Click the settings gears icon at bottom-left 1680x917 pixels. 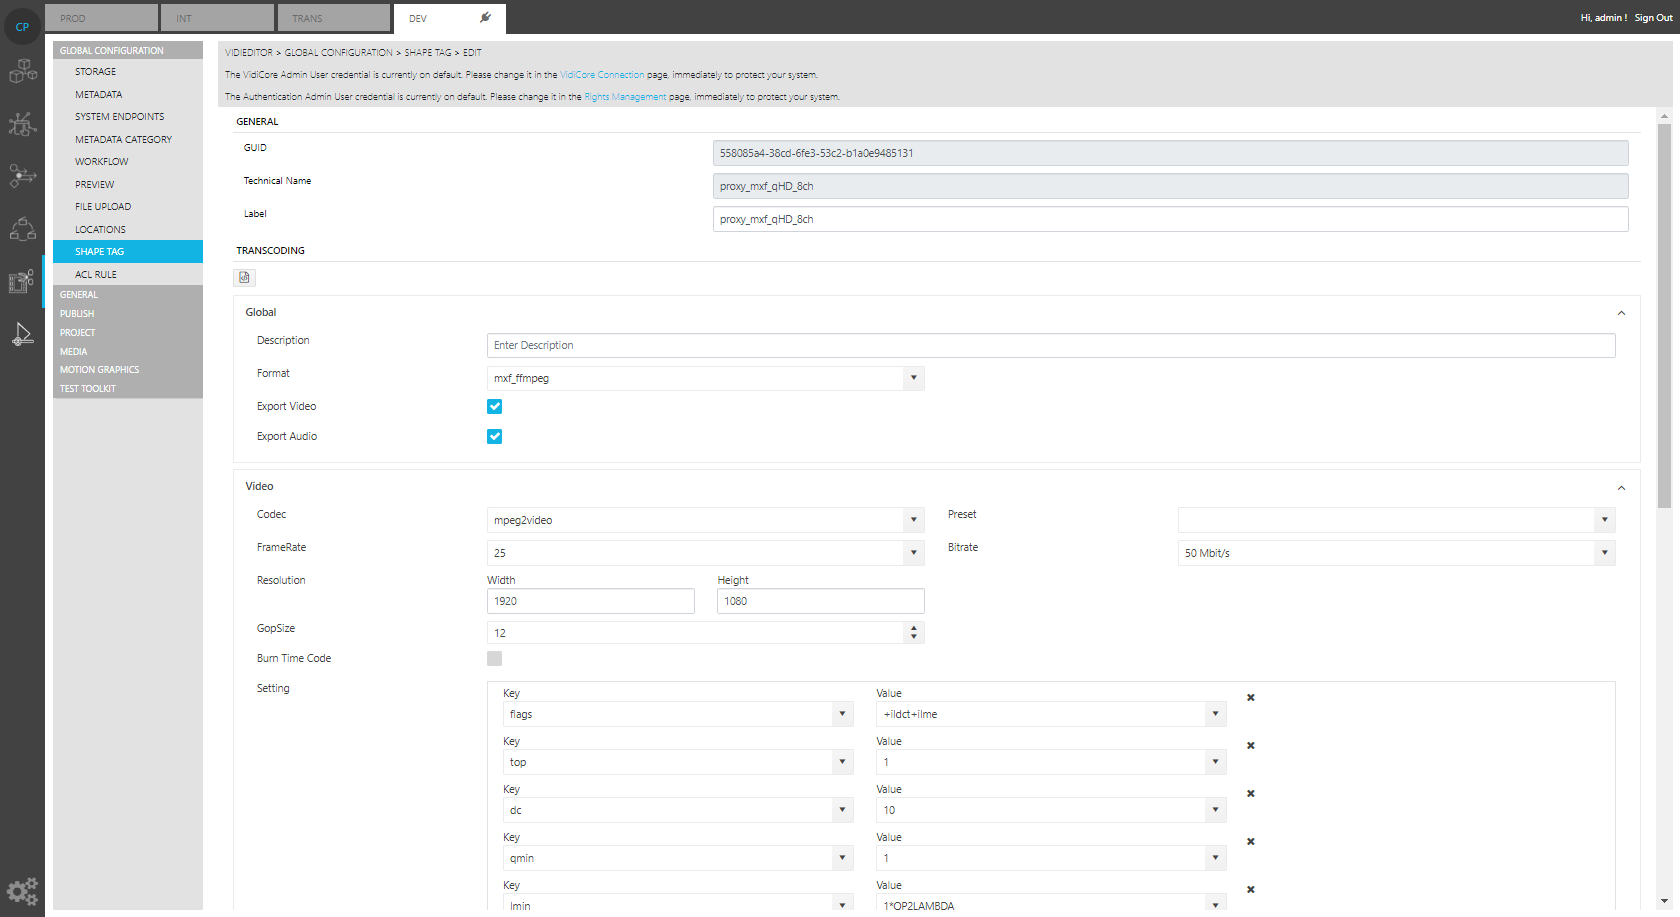22,890
